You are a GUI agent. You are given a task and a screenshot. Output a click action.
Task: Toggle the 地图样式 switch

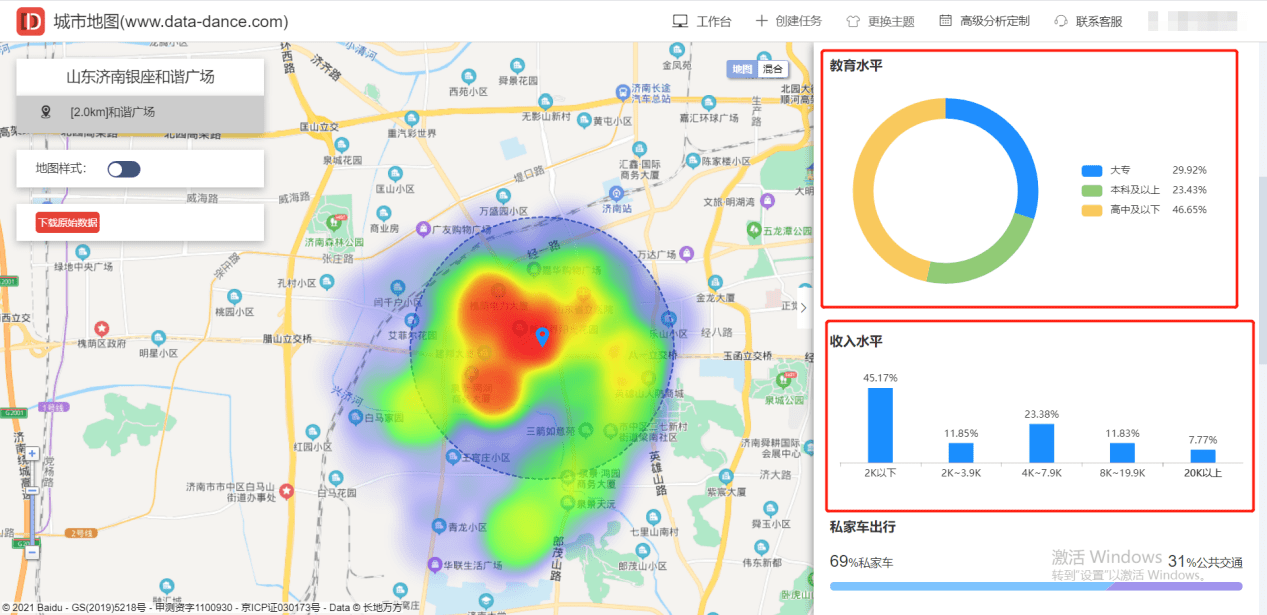pos(124,169)
